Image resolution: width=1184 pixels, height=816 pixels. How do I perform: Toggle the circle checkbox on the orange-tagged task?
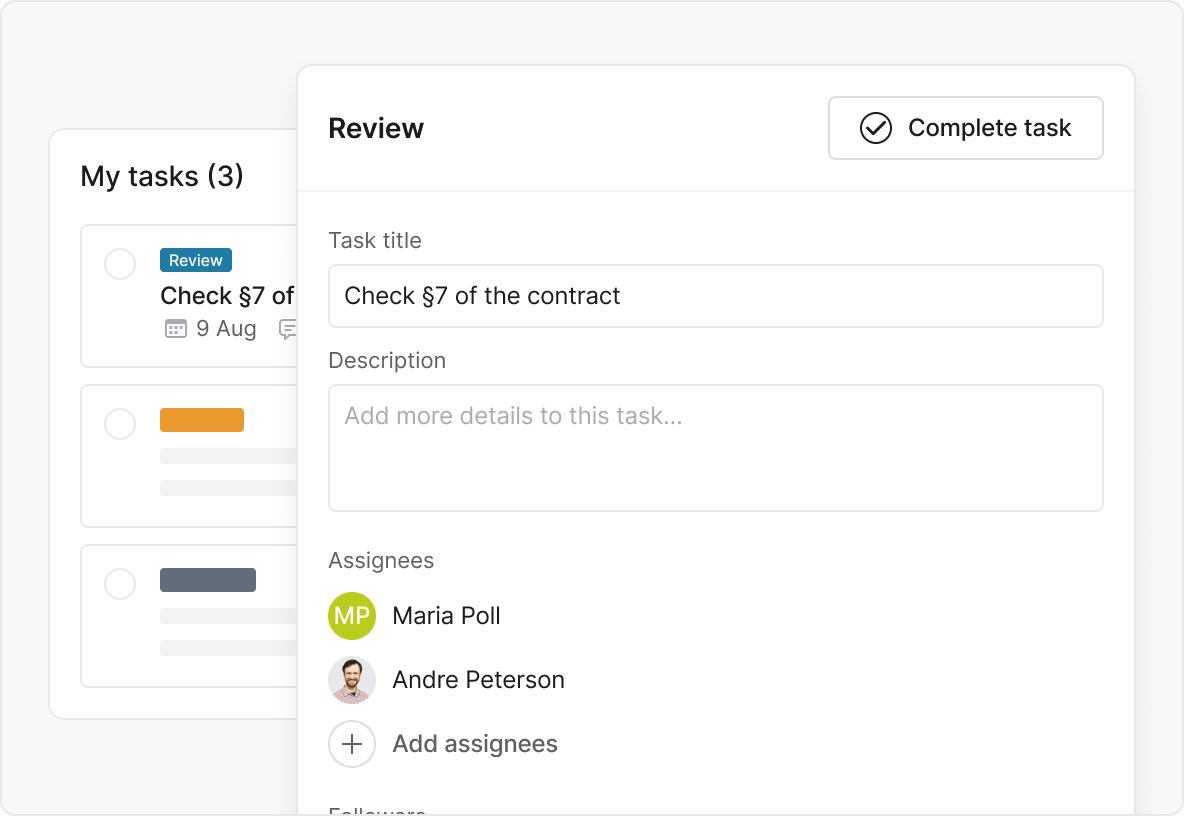(120, 424)
